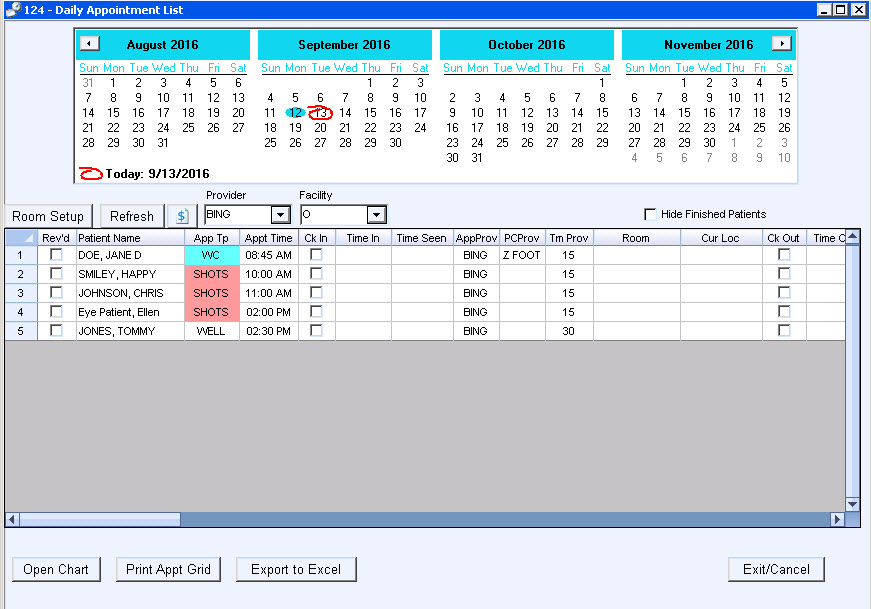Click Exit/Cancel button
Viewport: 871px width, 609px height.
[776, 570]
